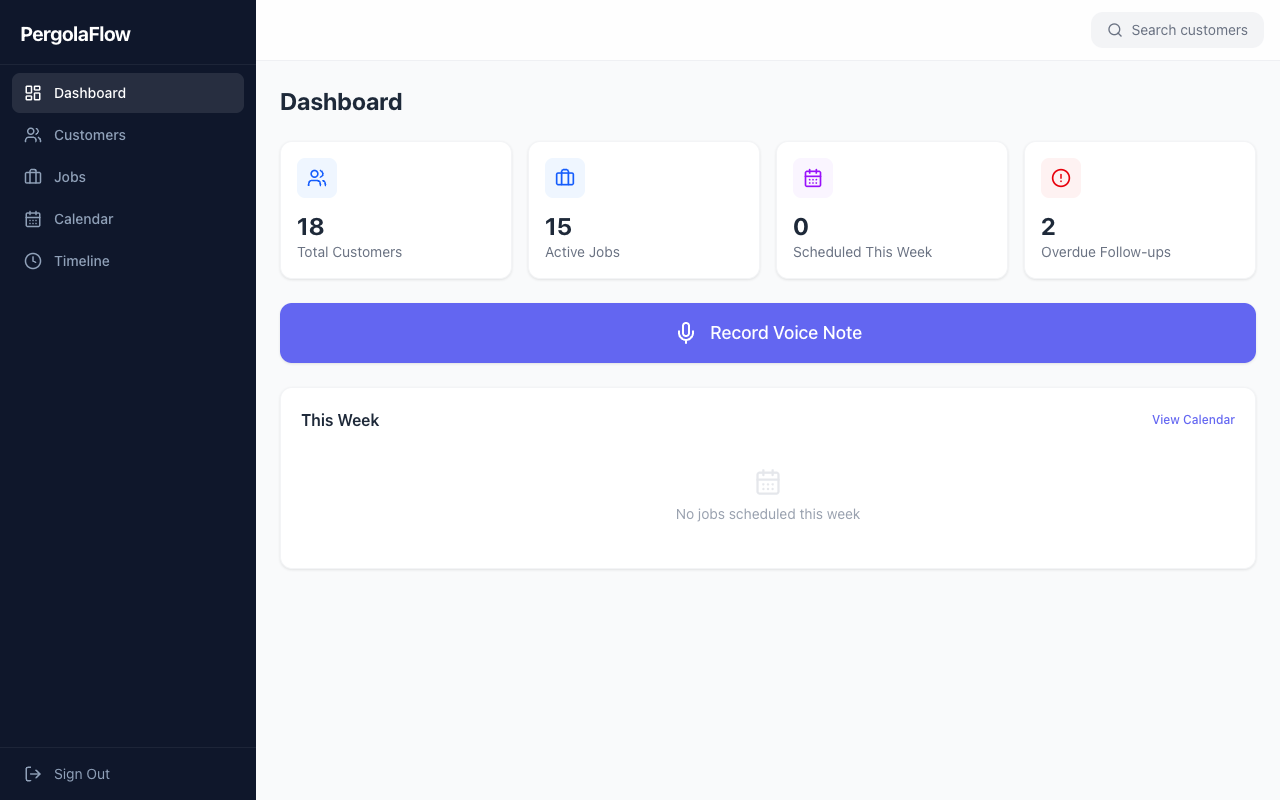The image size is (1280, 800).
Task: Open Customers via the people icon
Action: coord(32,134)
